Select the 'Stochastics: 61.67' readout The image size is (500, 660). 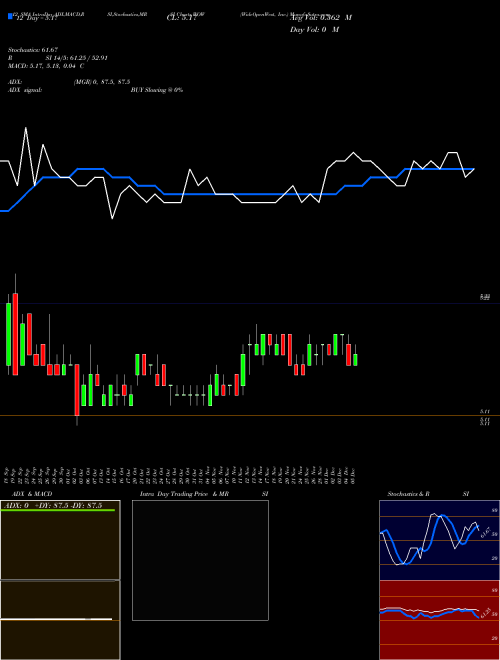point(33,50)
